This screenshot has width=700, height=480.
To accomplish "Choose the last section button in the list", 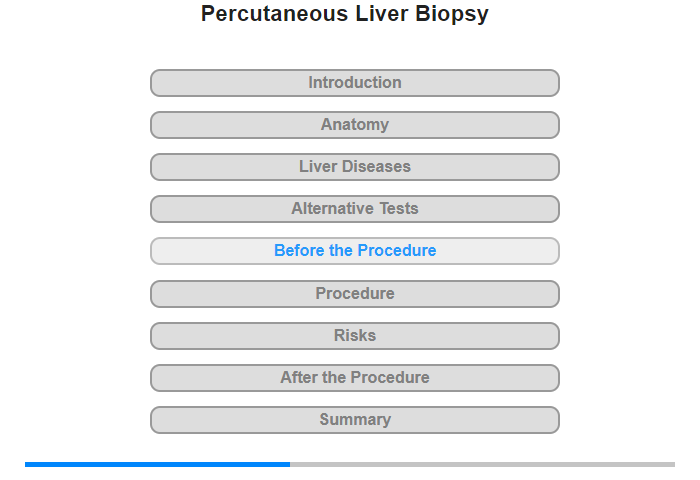I will click(355, 420).
